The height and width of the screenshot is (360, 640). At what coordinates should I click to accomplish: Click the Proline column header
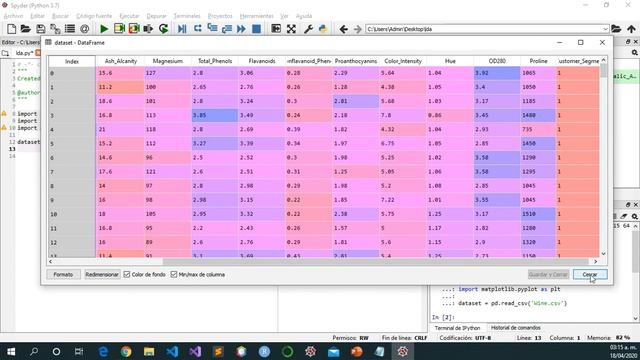tap(538, 61)
